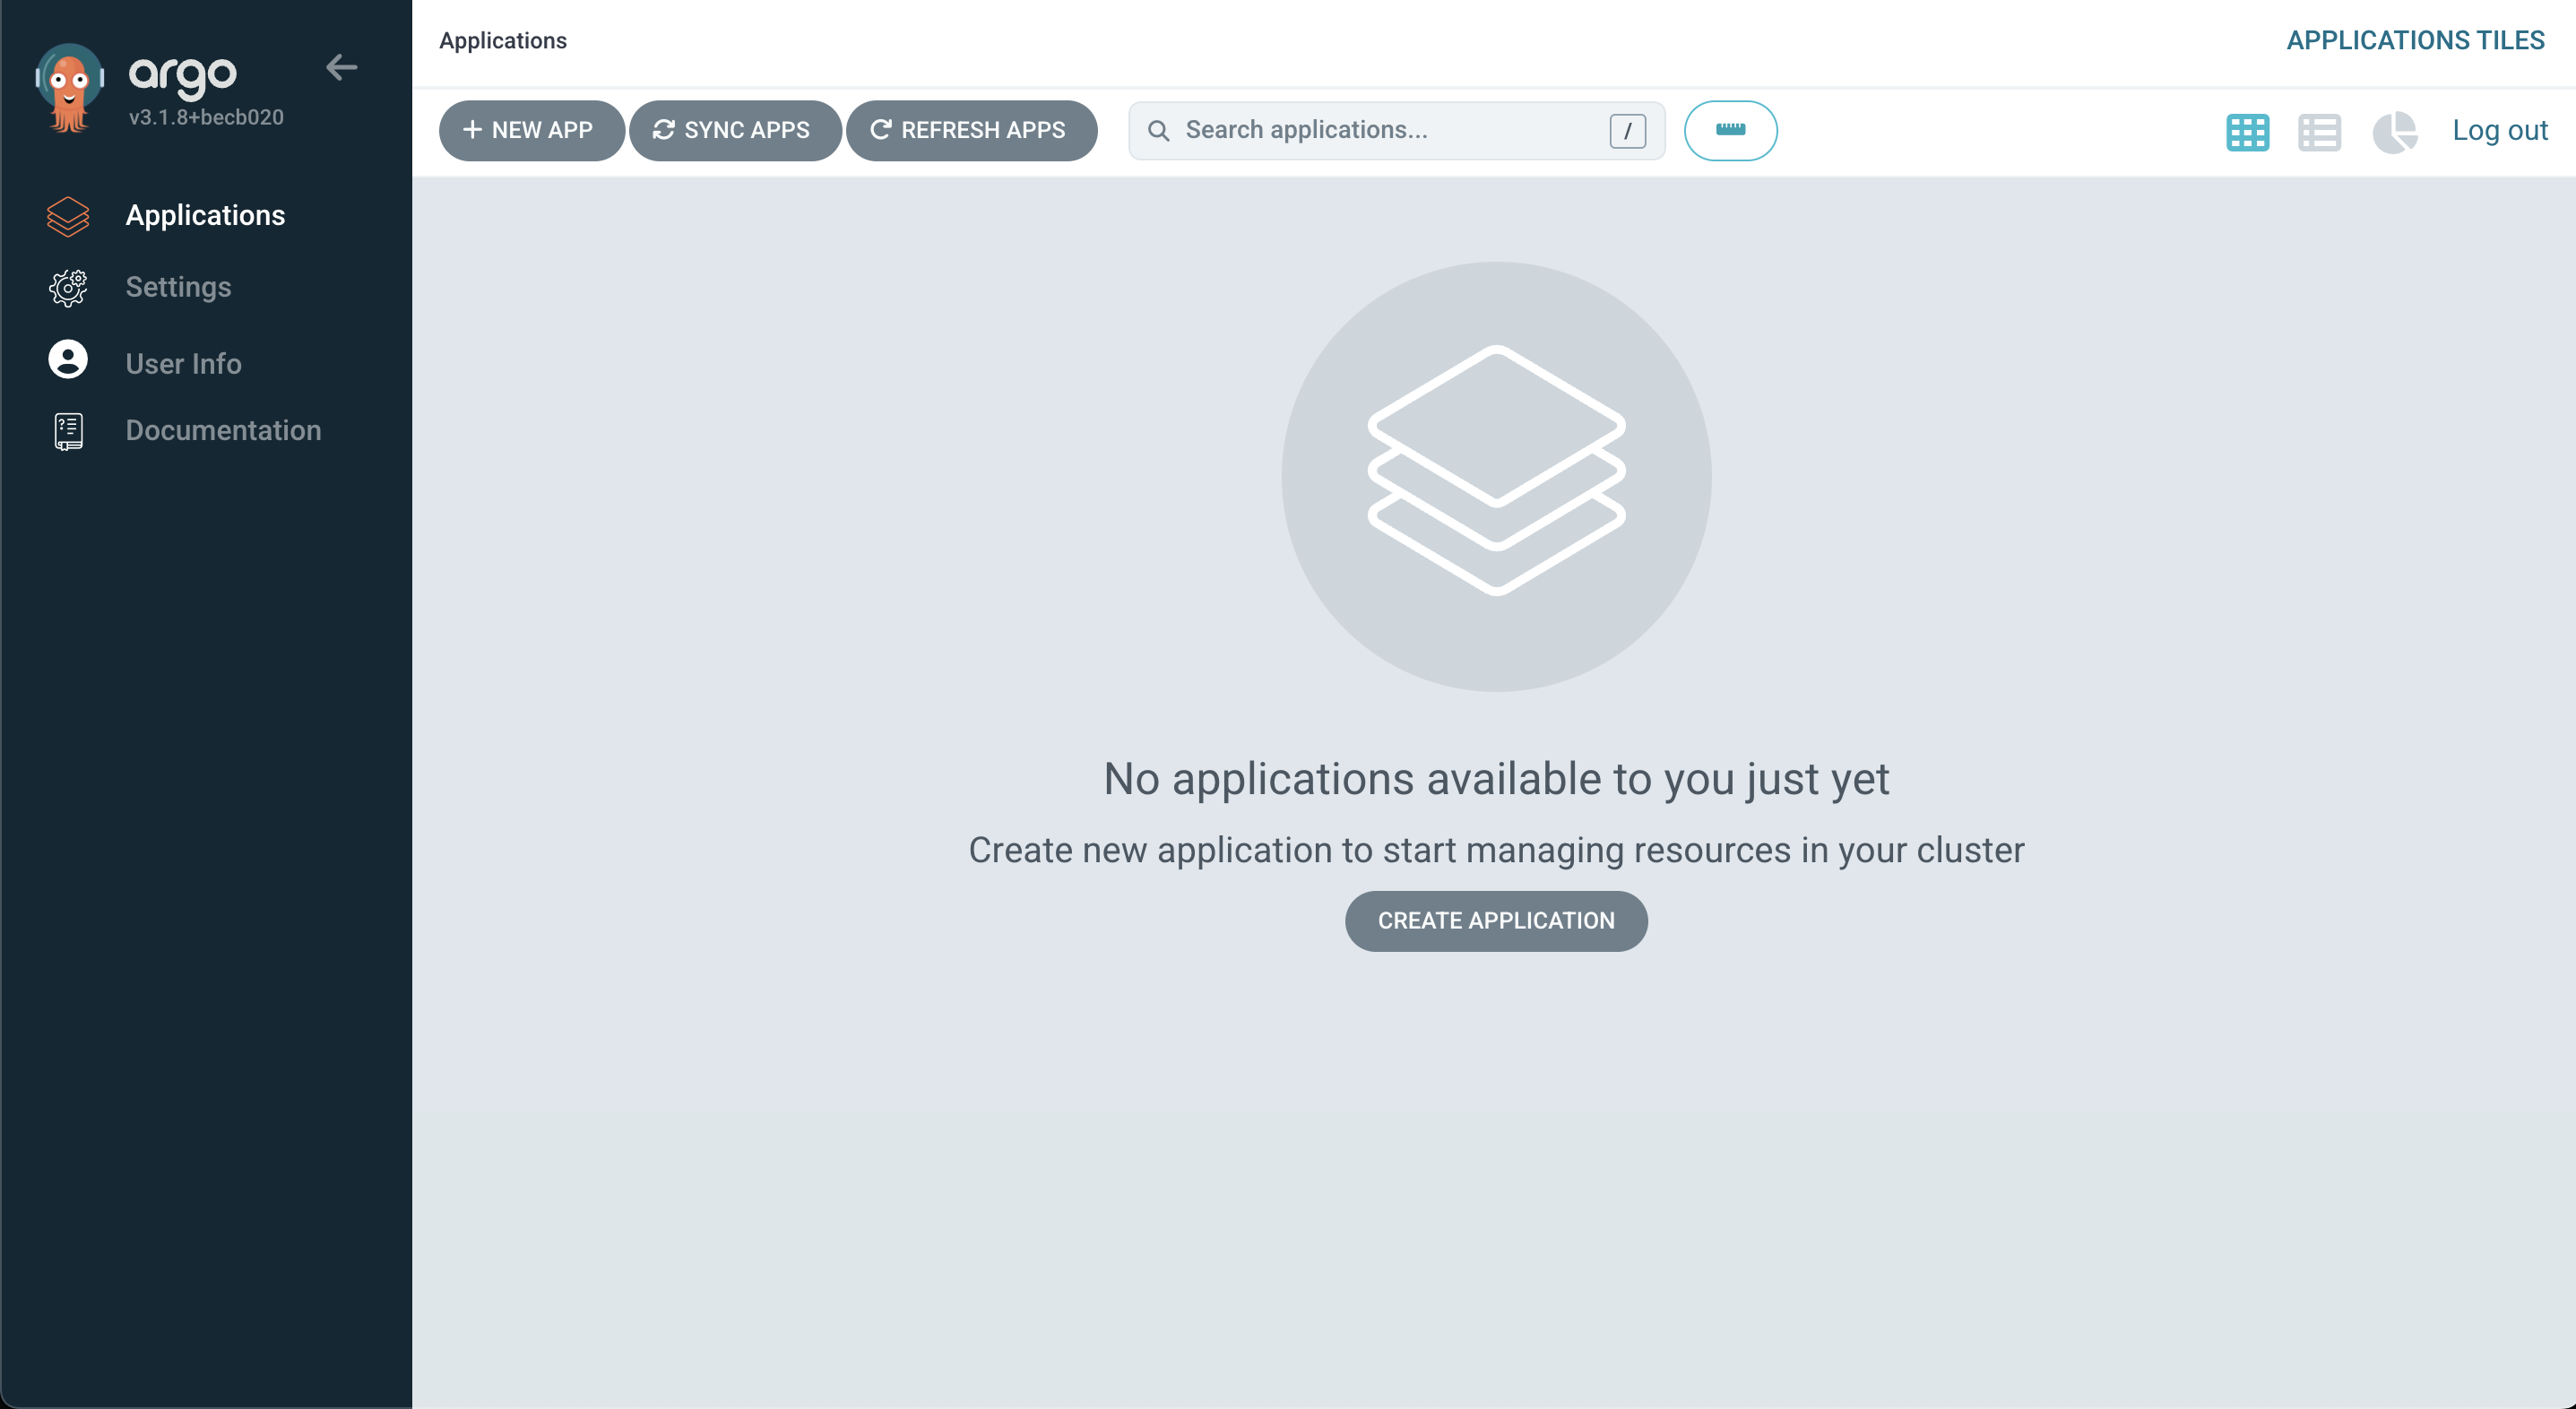Click the teal ruler filter button

[x=1730, y=130]
